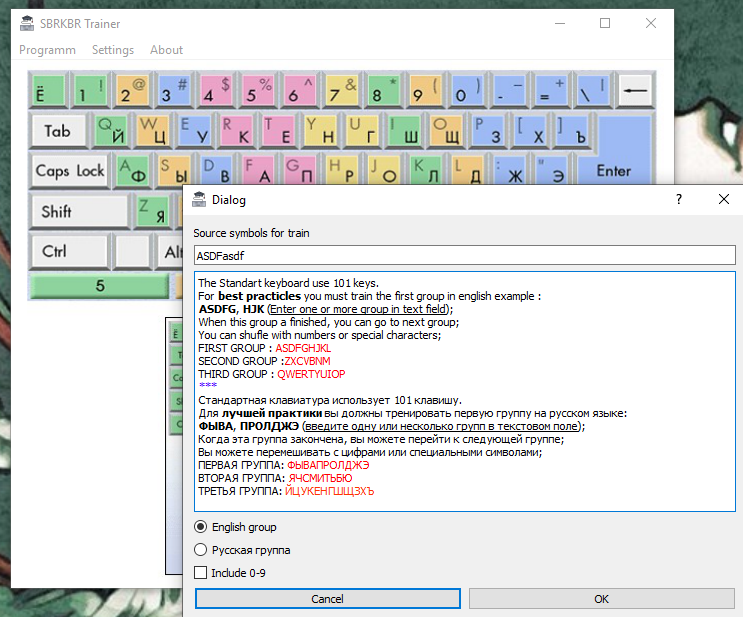Open the Programm menu
743x617 pixels.
(47, 50)
